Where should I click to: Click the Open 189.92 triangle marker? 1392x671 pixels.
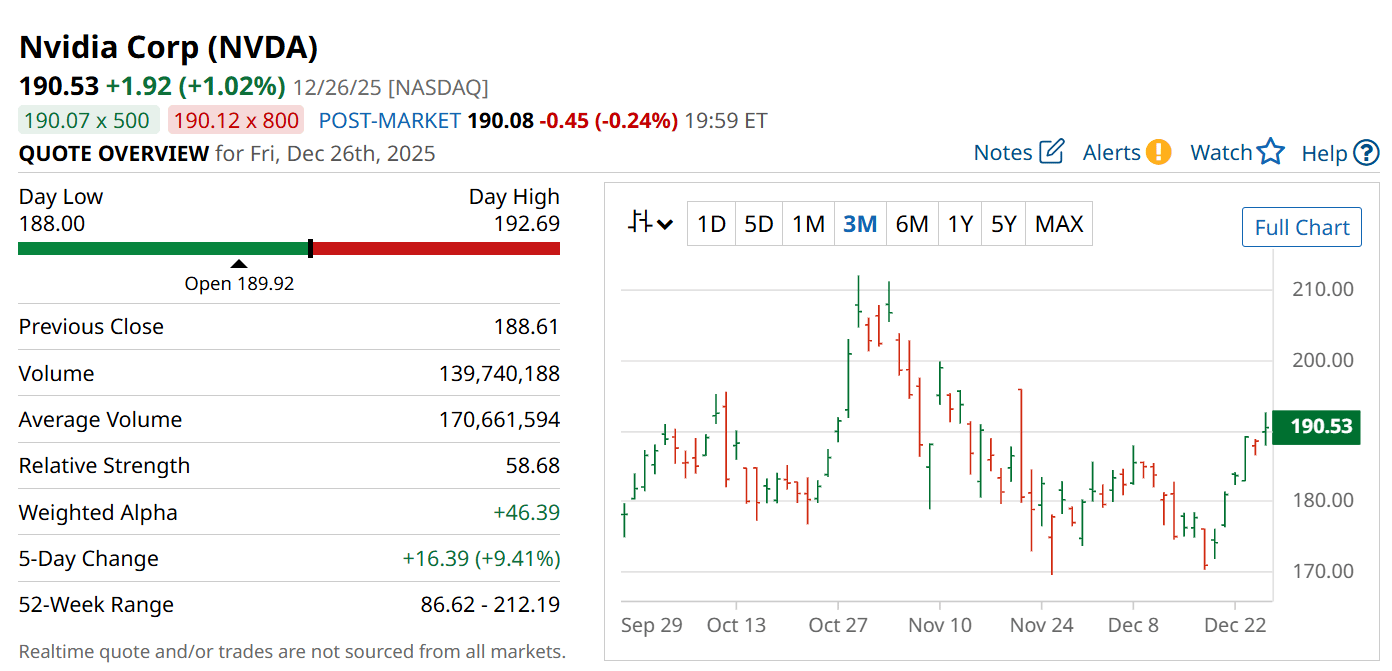pos(238,264)
